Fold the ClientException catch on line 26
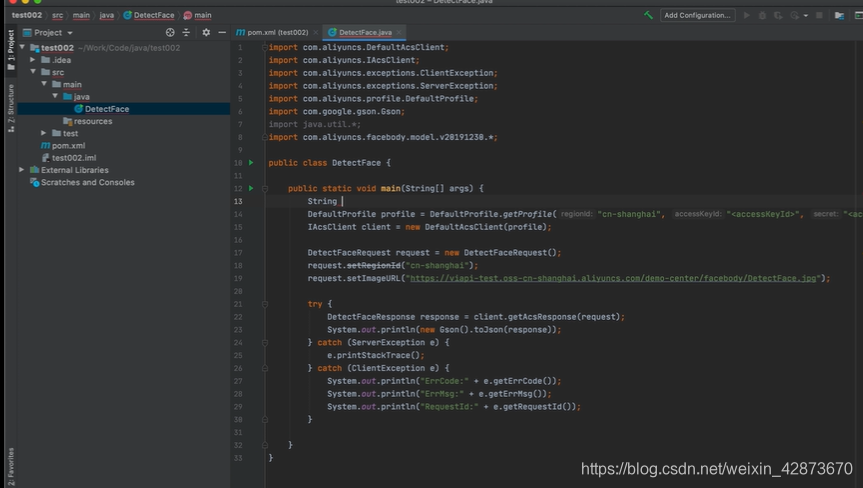This screenshot has width=863, height=488. (x=265, y=368)
